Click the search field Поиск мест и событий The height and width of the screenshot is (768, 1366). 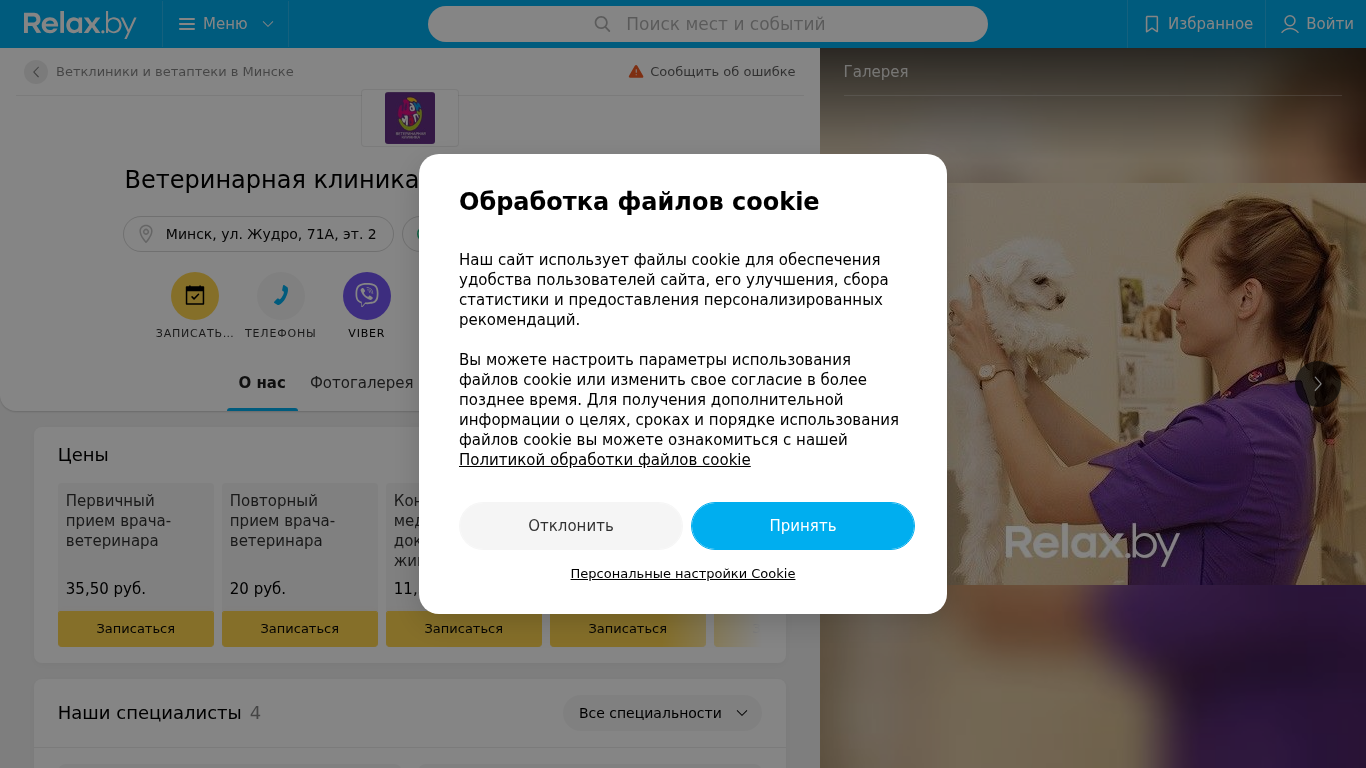click(708, 24)
